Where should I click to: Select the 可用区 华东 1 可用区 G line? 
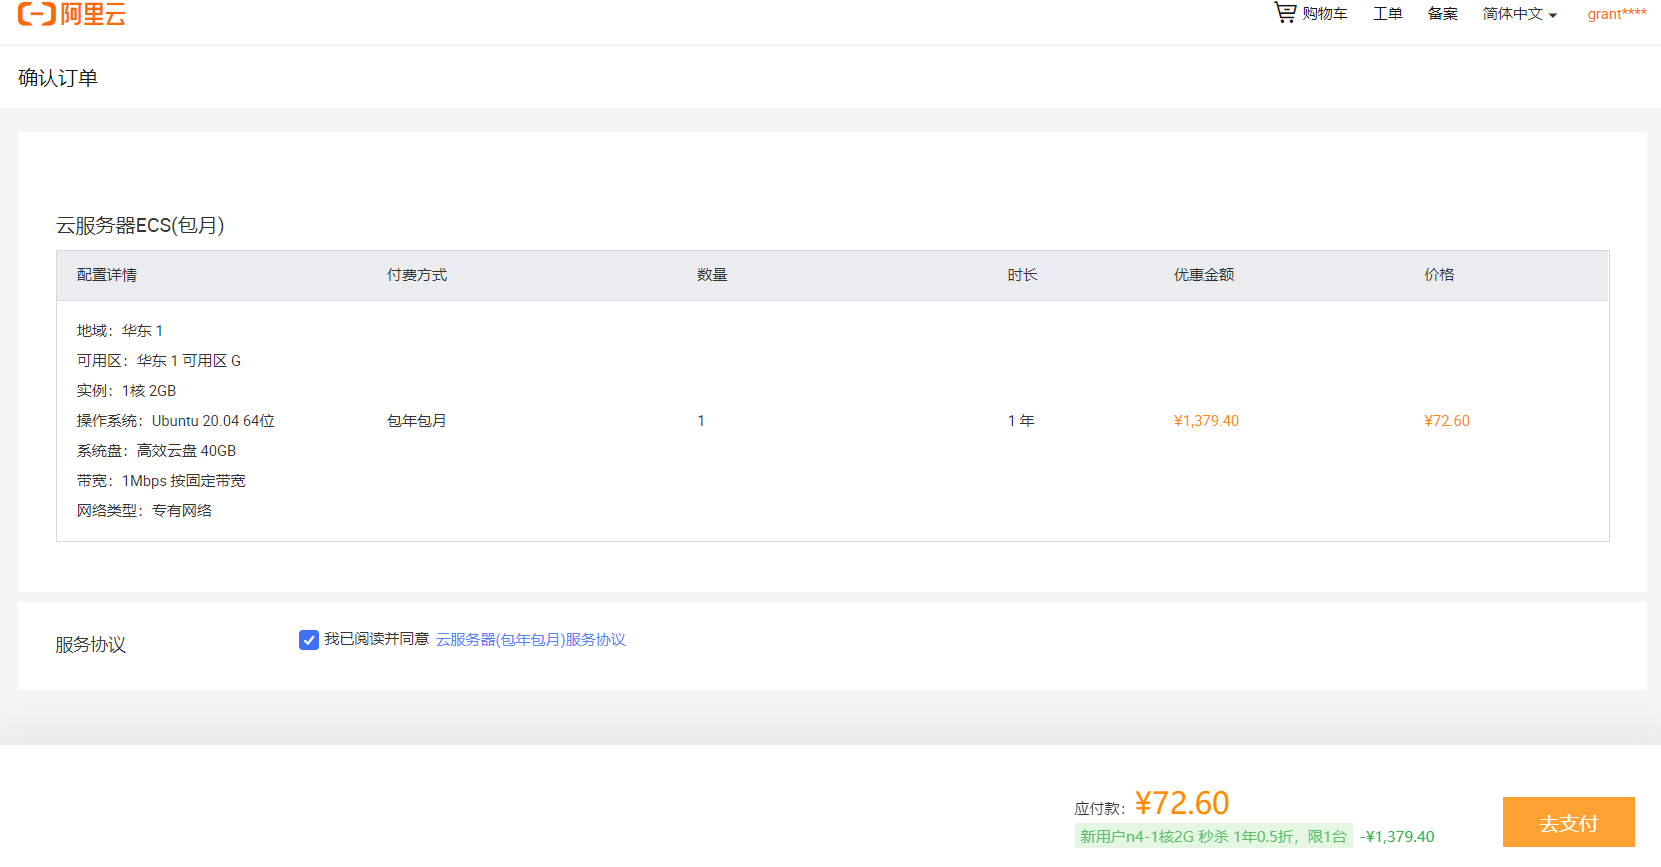pyautogui.click(x=159, y=361)
